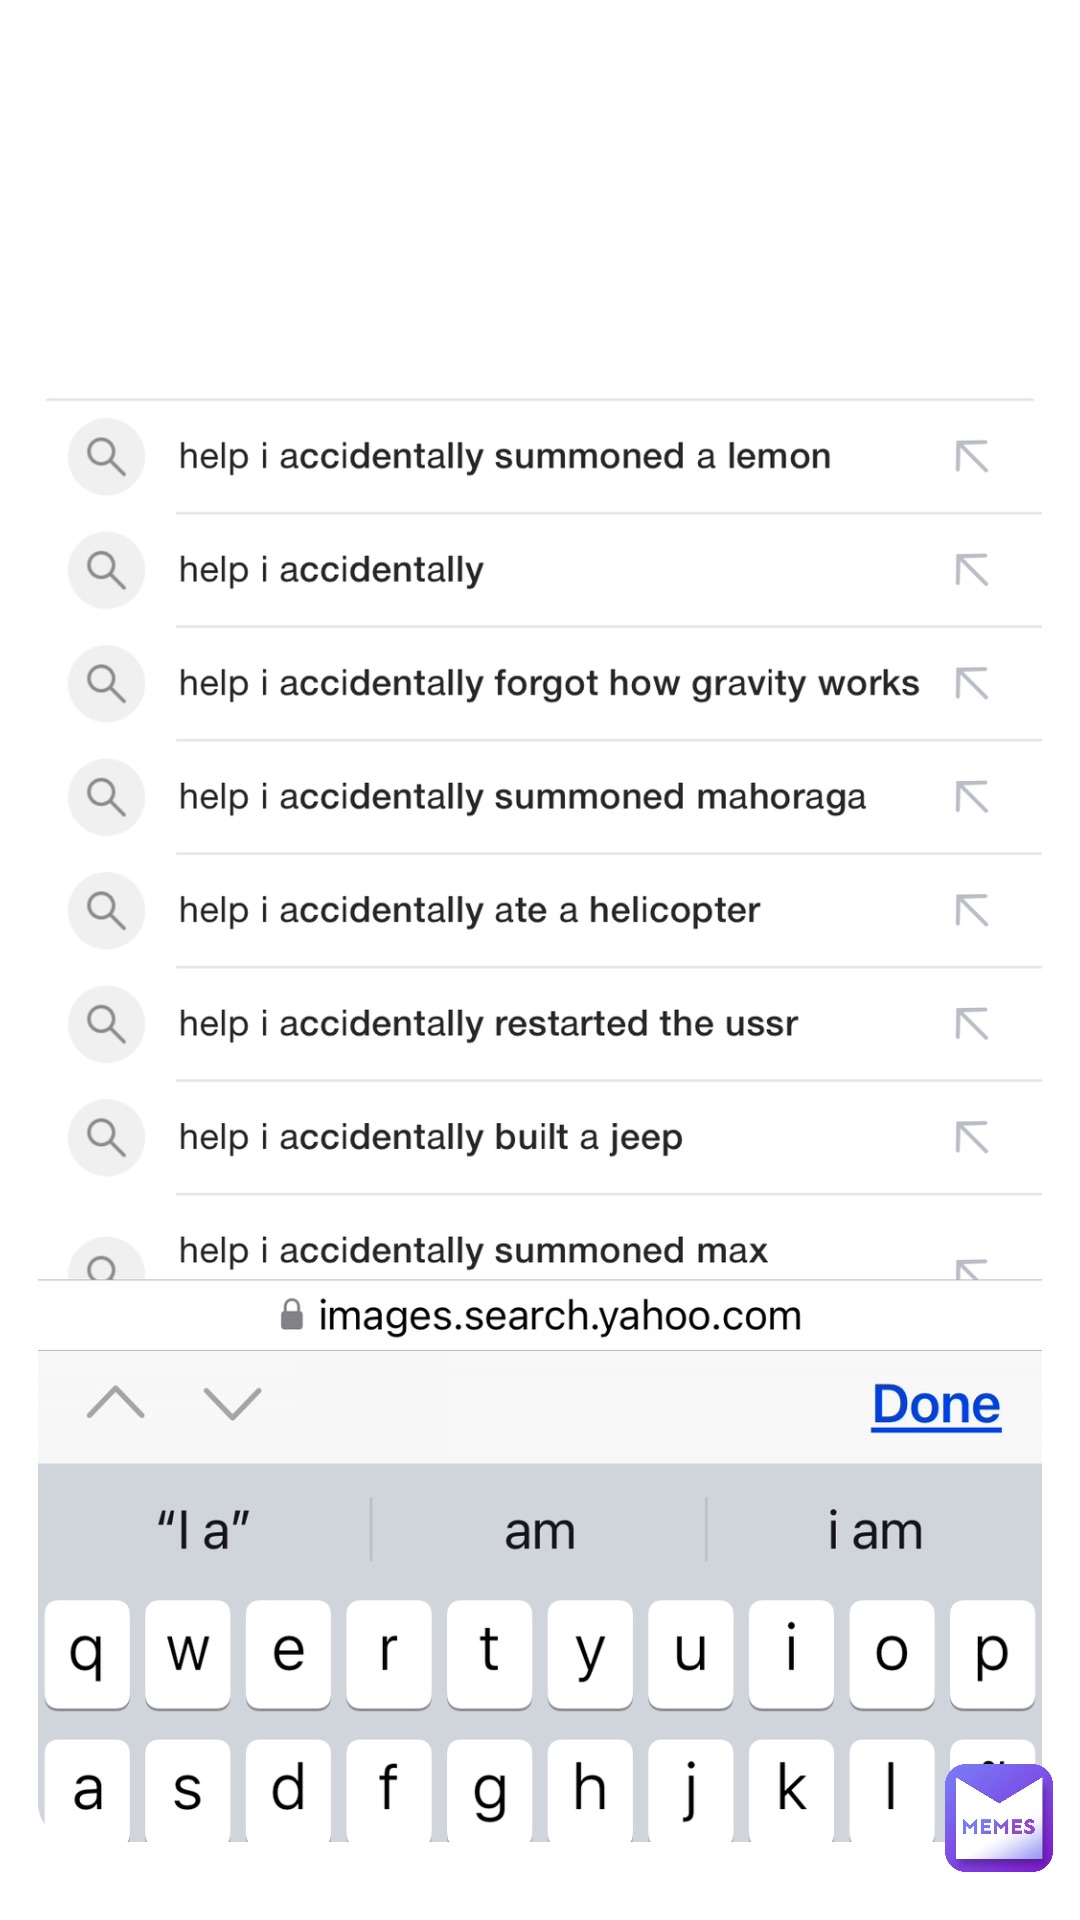This screenshot has width=1080, height=1920.
Task: Tap the images.search.yahoo.com address bar
Action: 540,1316
